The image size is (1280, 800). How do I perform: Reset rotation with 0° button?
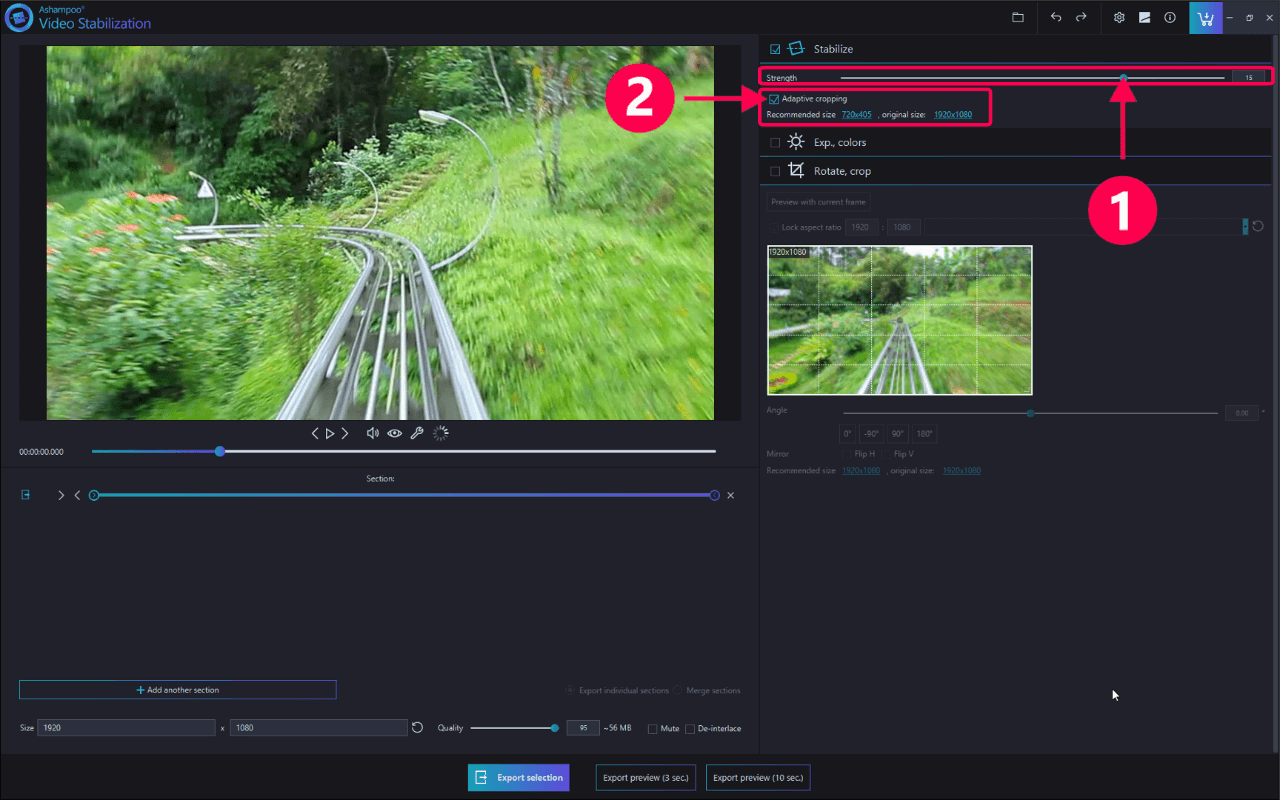(x=848, y=434)
